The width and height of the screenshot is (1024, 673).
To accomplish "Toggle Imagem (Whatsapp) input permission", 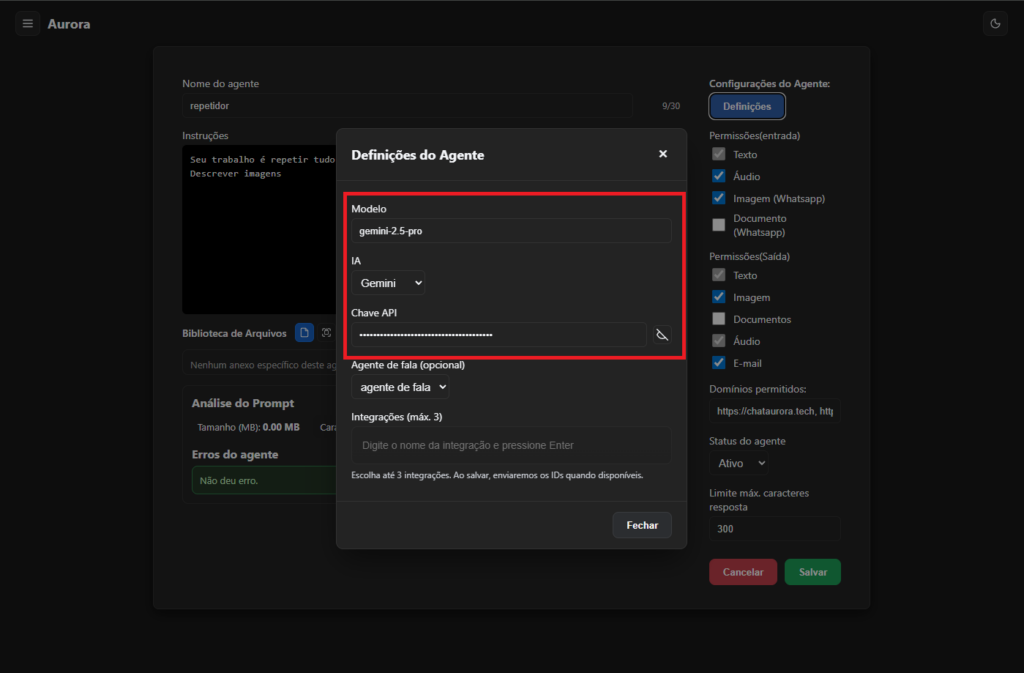I will tap(718, 198).
